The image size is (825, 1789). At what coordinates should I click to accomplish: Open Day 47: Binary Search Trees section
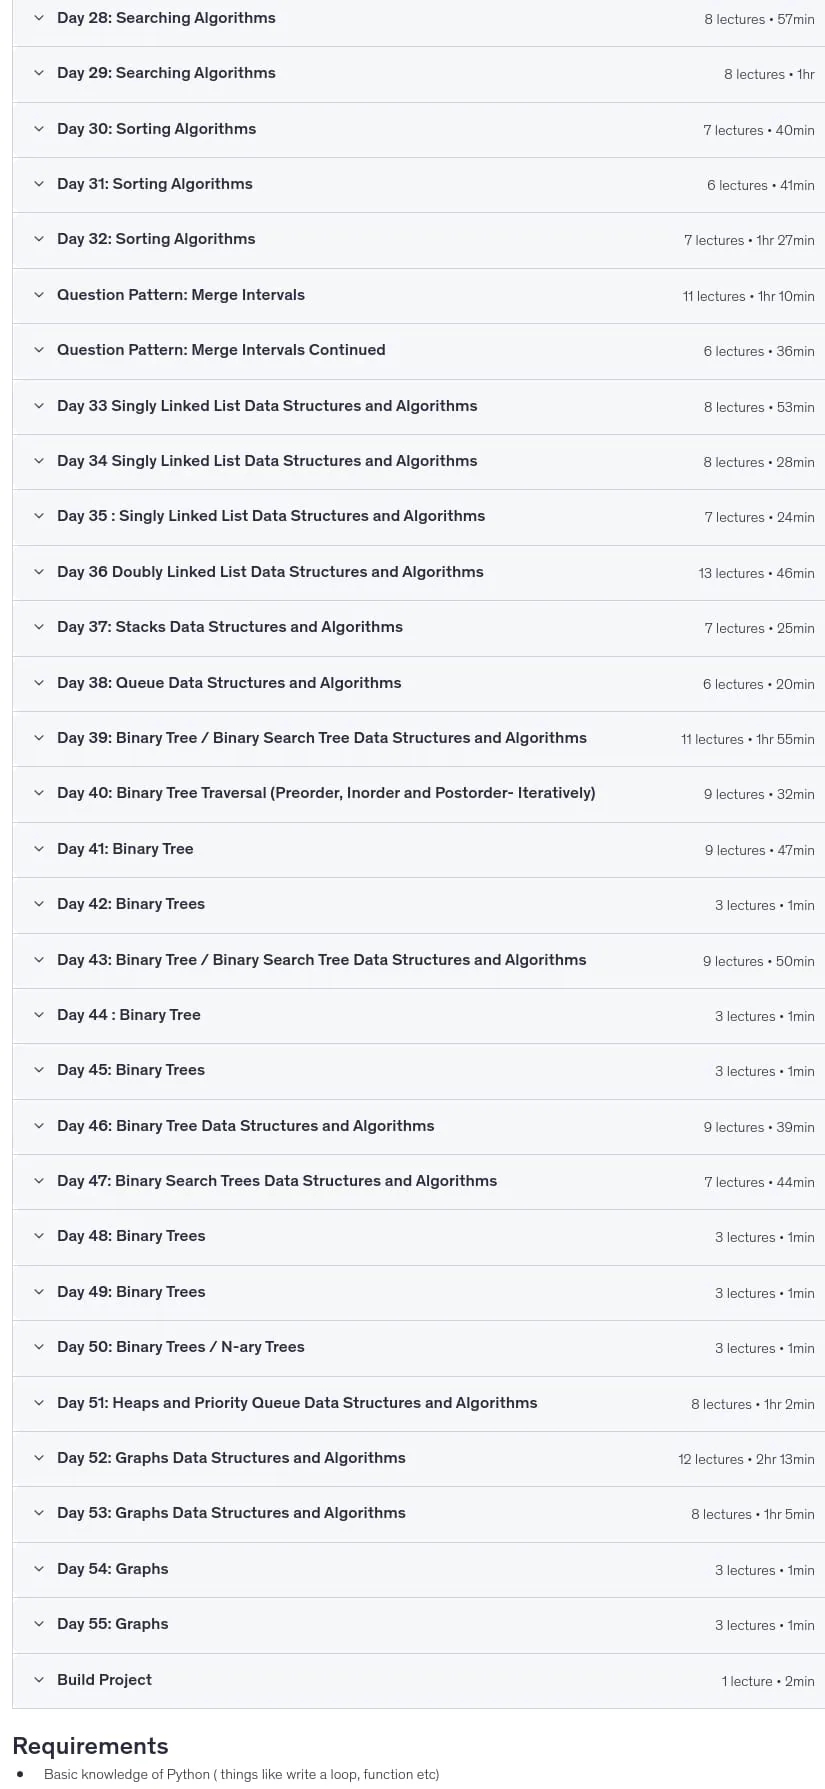pos(418,1181)
